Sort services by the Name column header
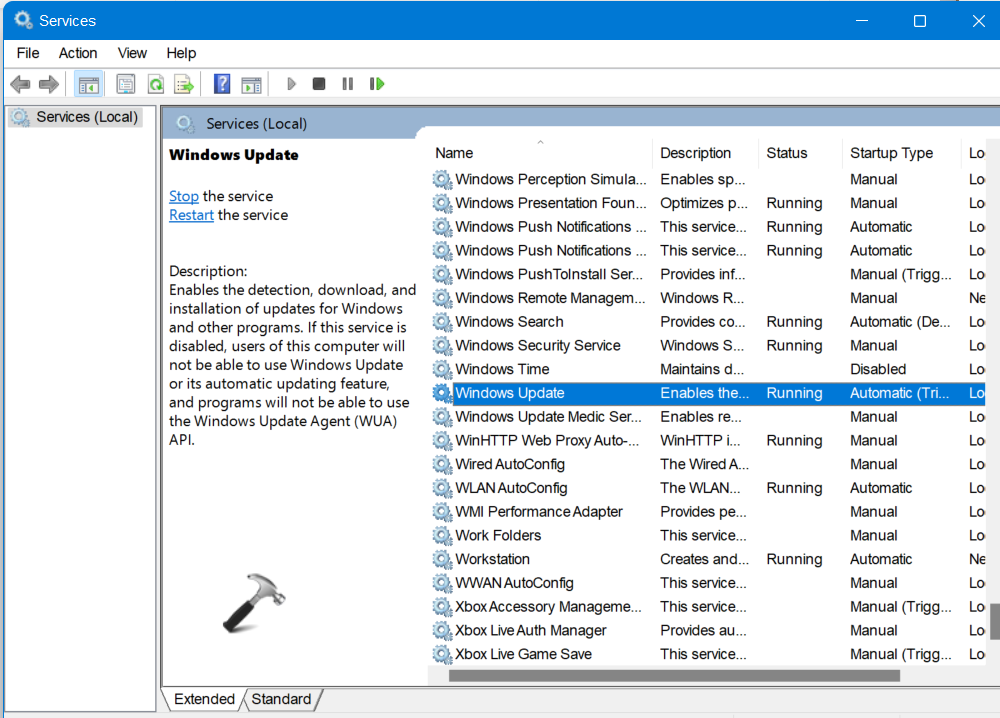Viewport: 1000px width, 718px height. 454,153
